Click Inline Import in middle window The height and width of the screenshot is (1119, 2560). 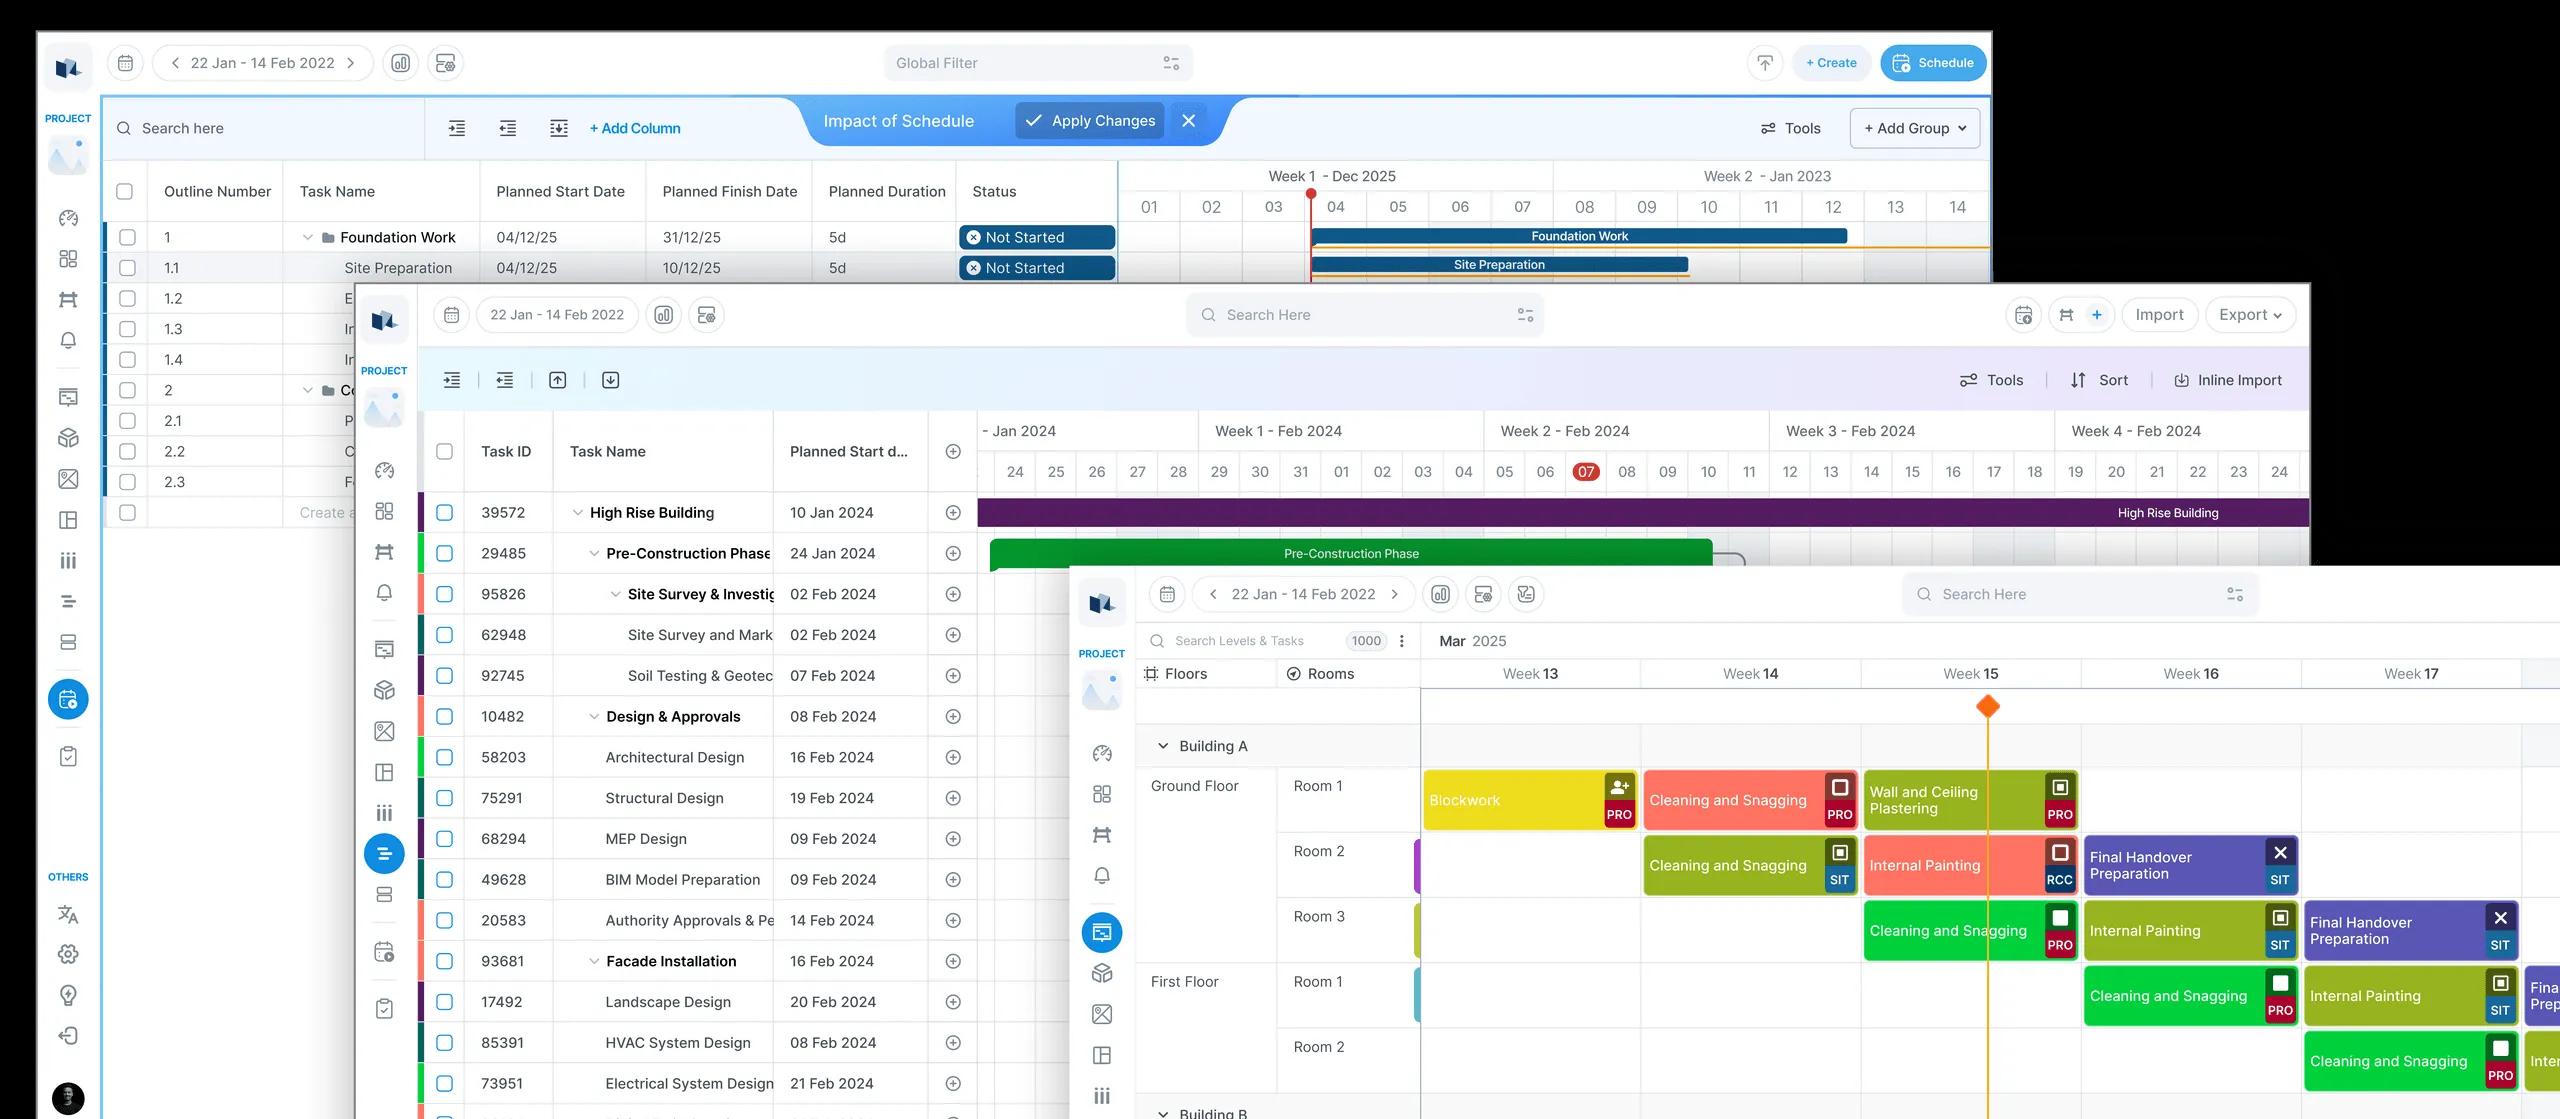tap(2228, 380)
